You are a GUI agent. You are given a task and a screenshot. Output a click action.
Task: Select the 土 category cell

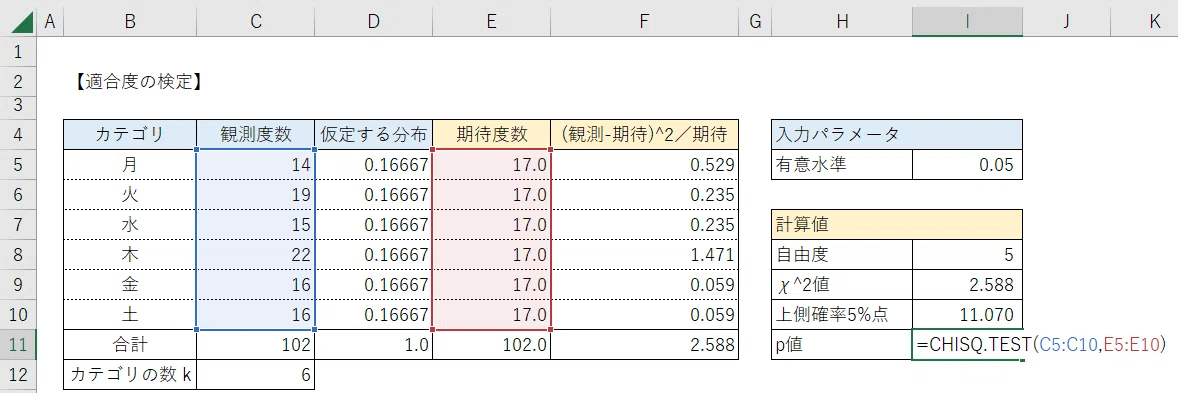pyautogui.click(x=130, y=315)
